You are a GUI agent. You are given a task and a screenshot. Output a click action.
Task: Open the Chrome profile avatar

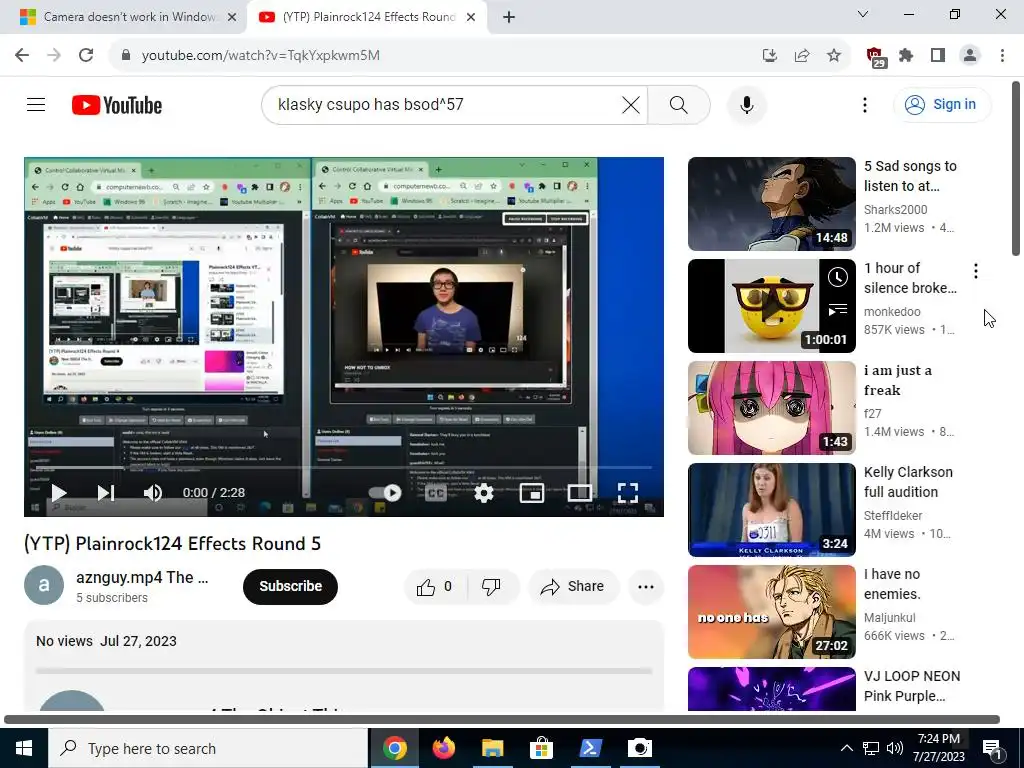coord(970,55)
